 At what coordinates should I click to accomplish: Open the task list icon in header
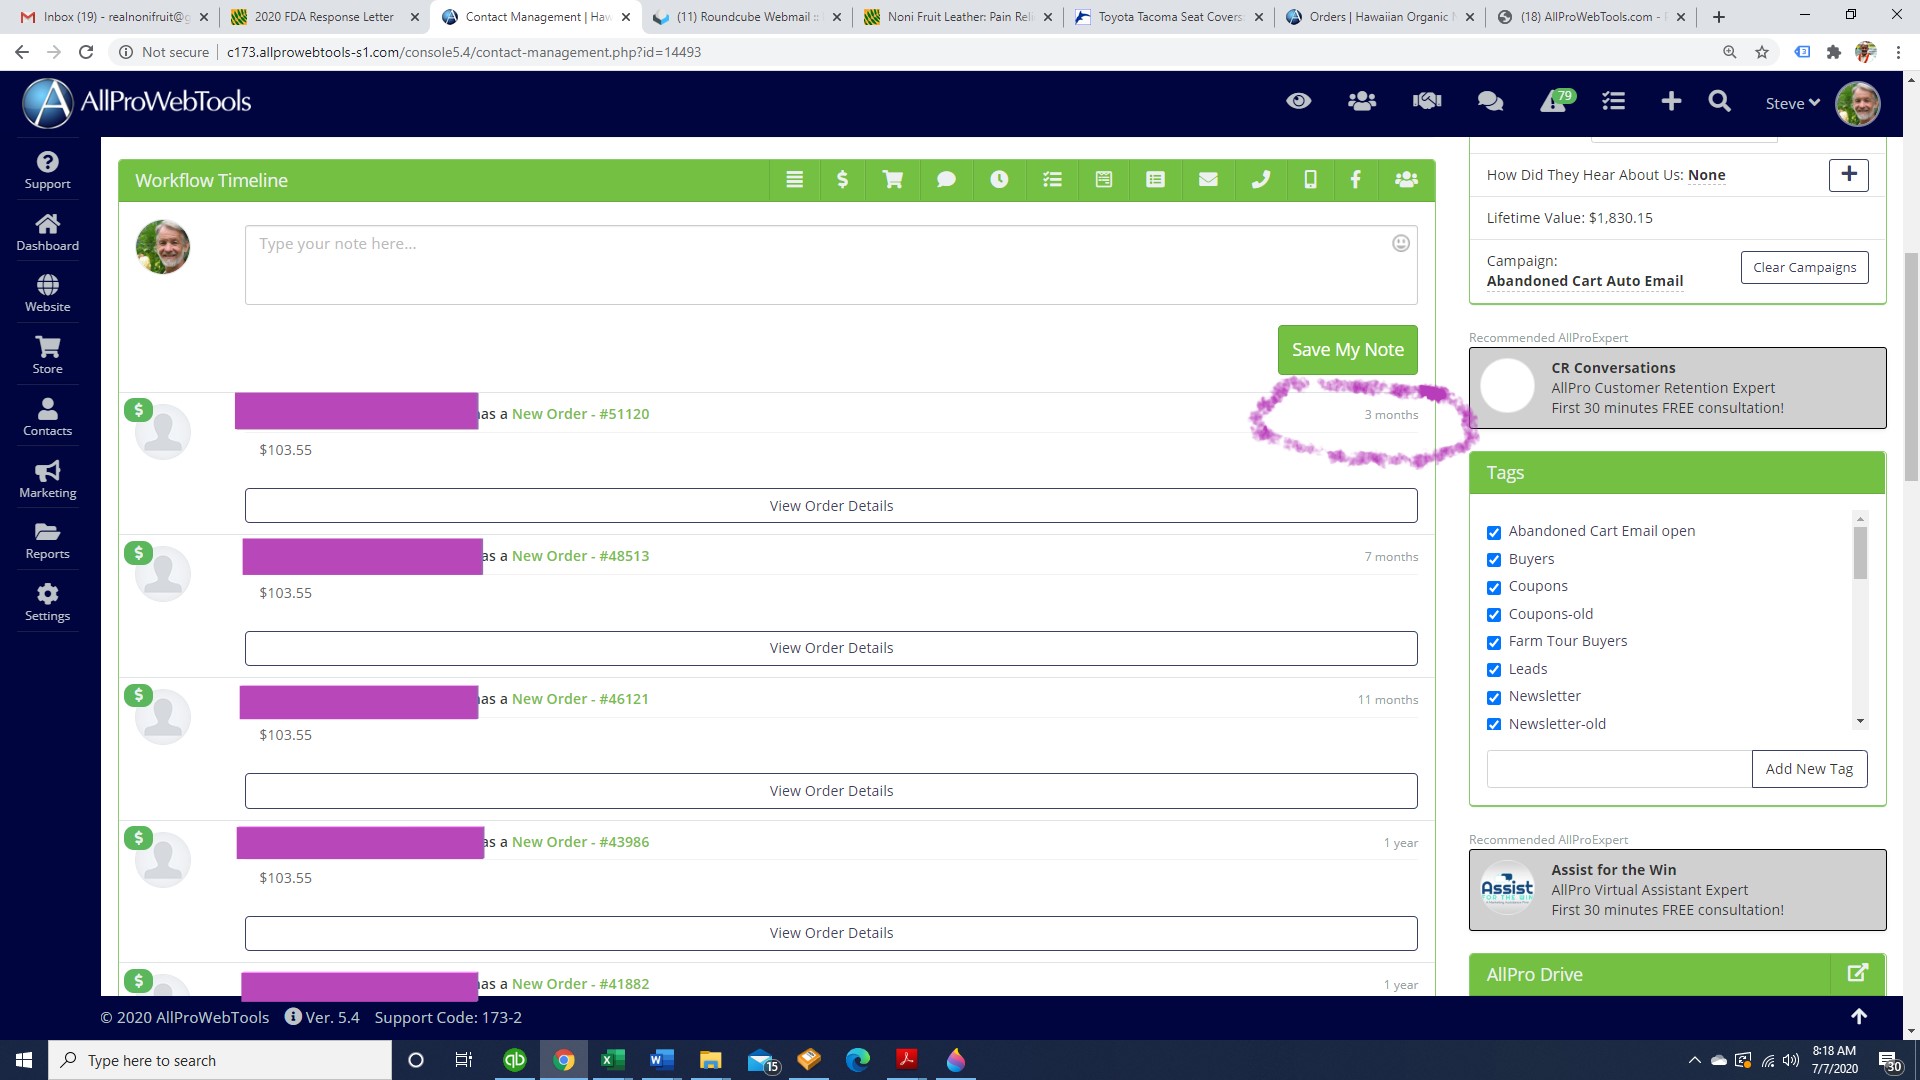(1613, 101)
